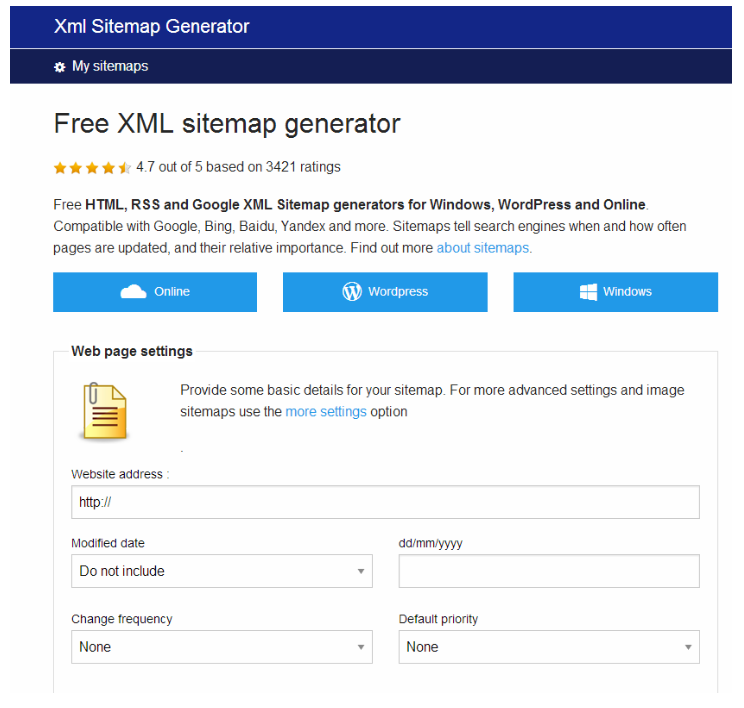Expand the Change frequency dropdown
This screenshot has width=744, height=708.
pyautogui.click(x=222, y=647)
